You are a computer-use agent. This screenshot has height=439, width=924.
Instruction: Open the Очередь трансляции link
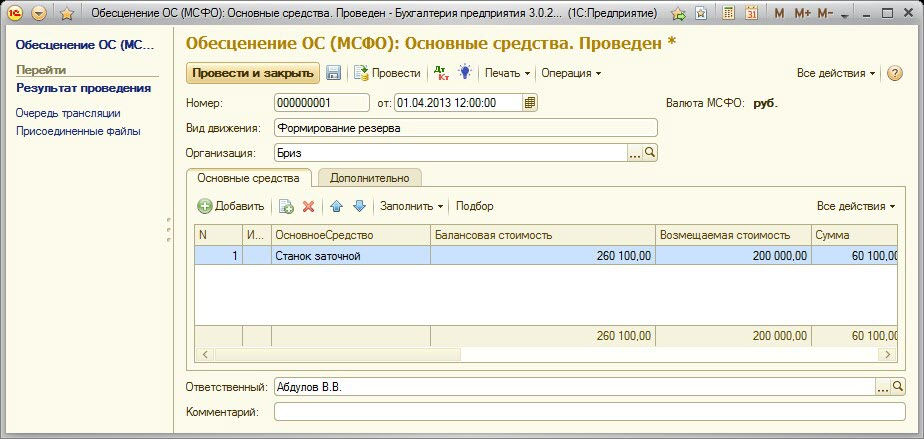68,113
